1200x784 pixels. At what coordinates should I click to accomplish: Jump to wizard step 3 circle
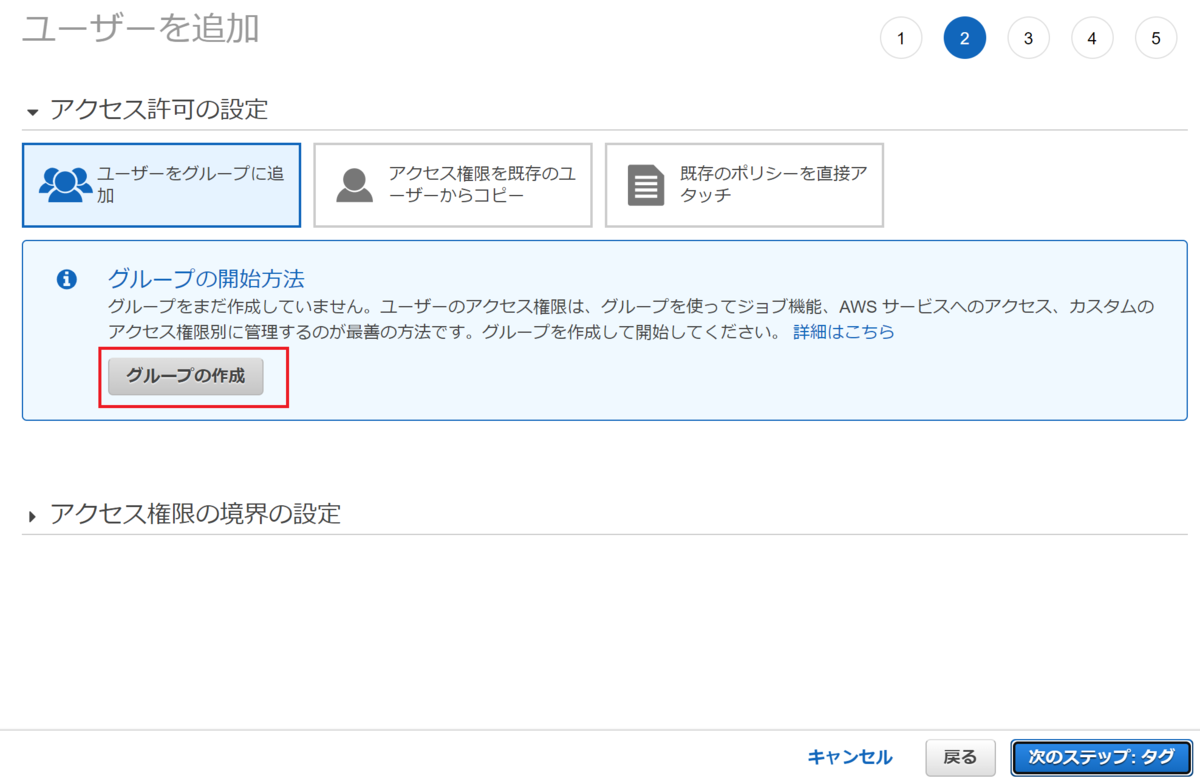1028,38
